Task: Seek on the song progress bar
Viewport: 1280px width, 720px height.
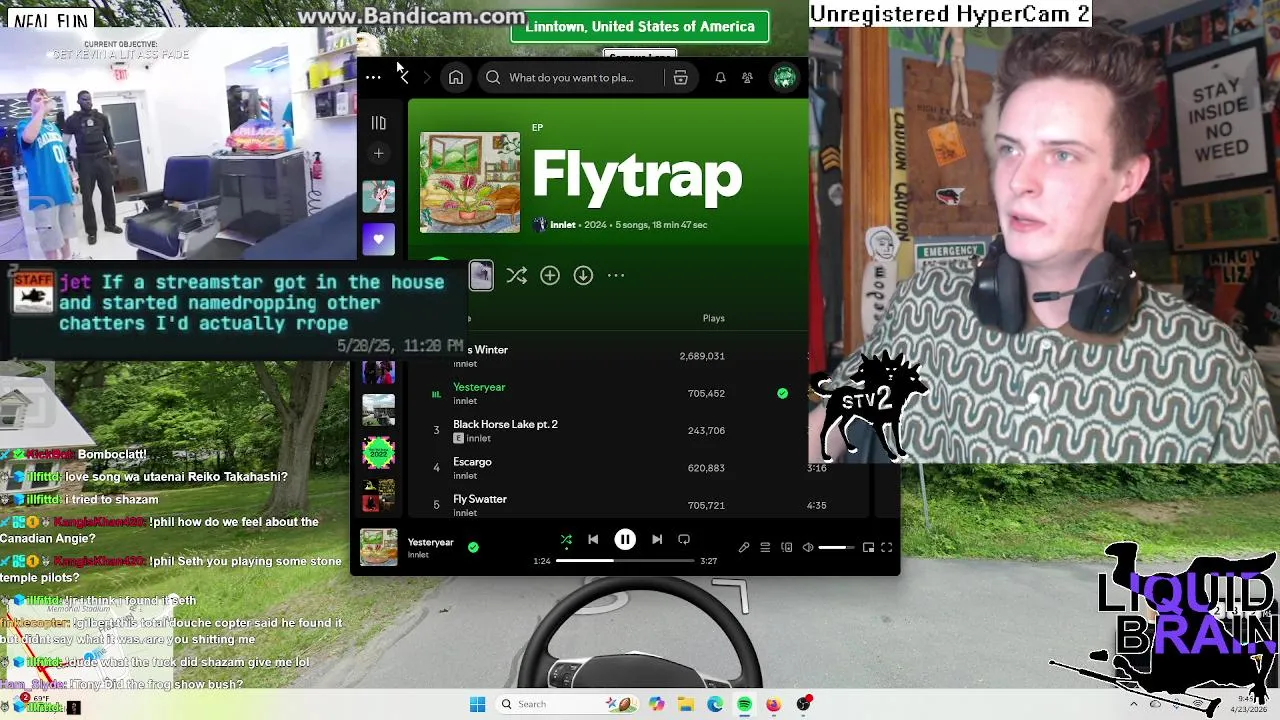Action: click(x=625, y=561)
